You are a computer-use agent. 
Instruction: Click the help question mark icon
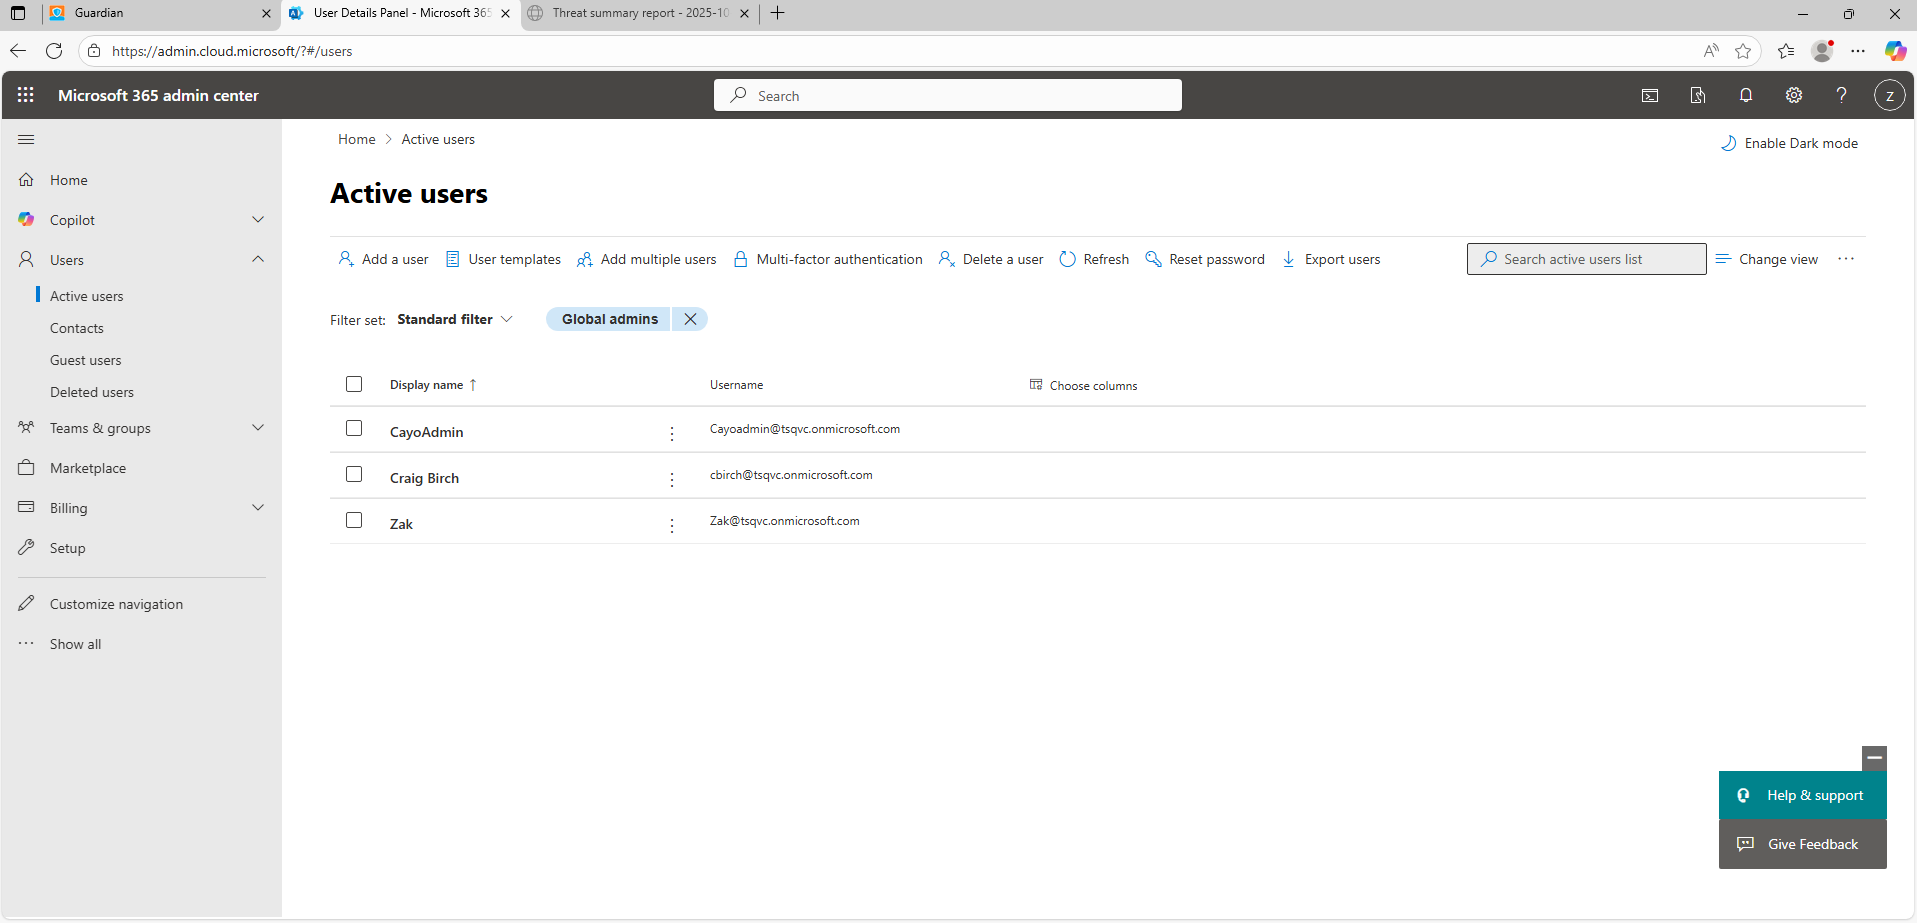pos(1841,95)
